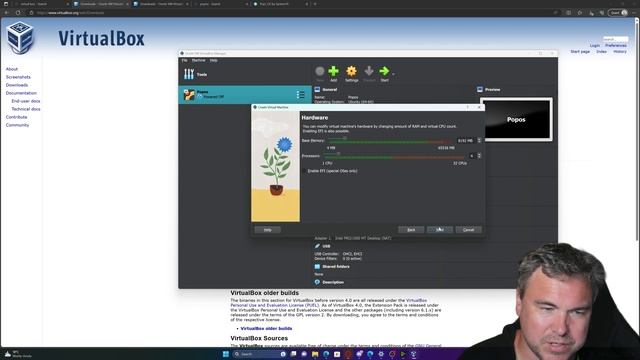Click the Processors slider track
Viewport: 640px width, 360px height.
[394, 156]
